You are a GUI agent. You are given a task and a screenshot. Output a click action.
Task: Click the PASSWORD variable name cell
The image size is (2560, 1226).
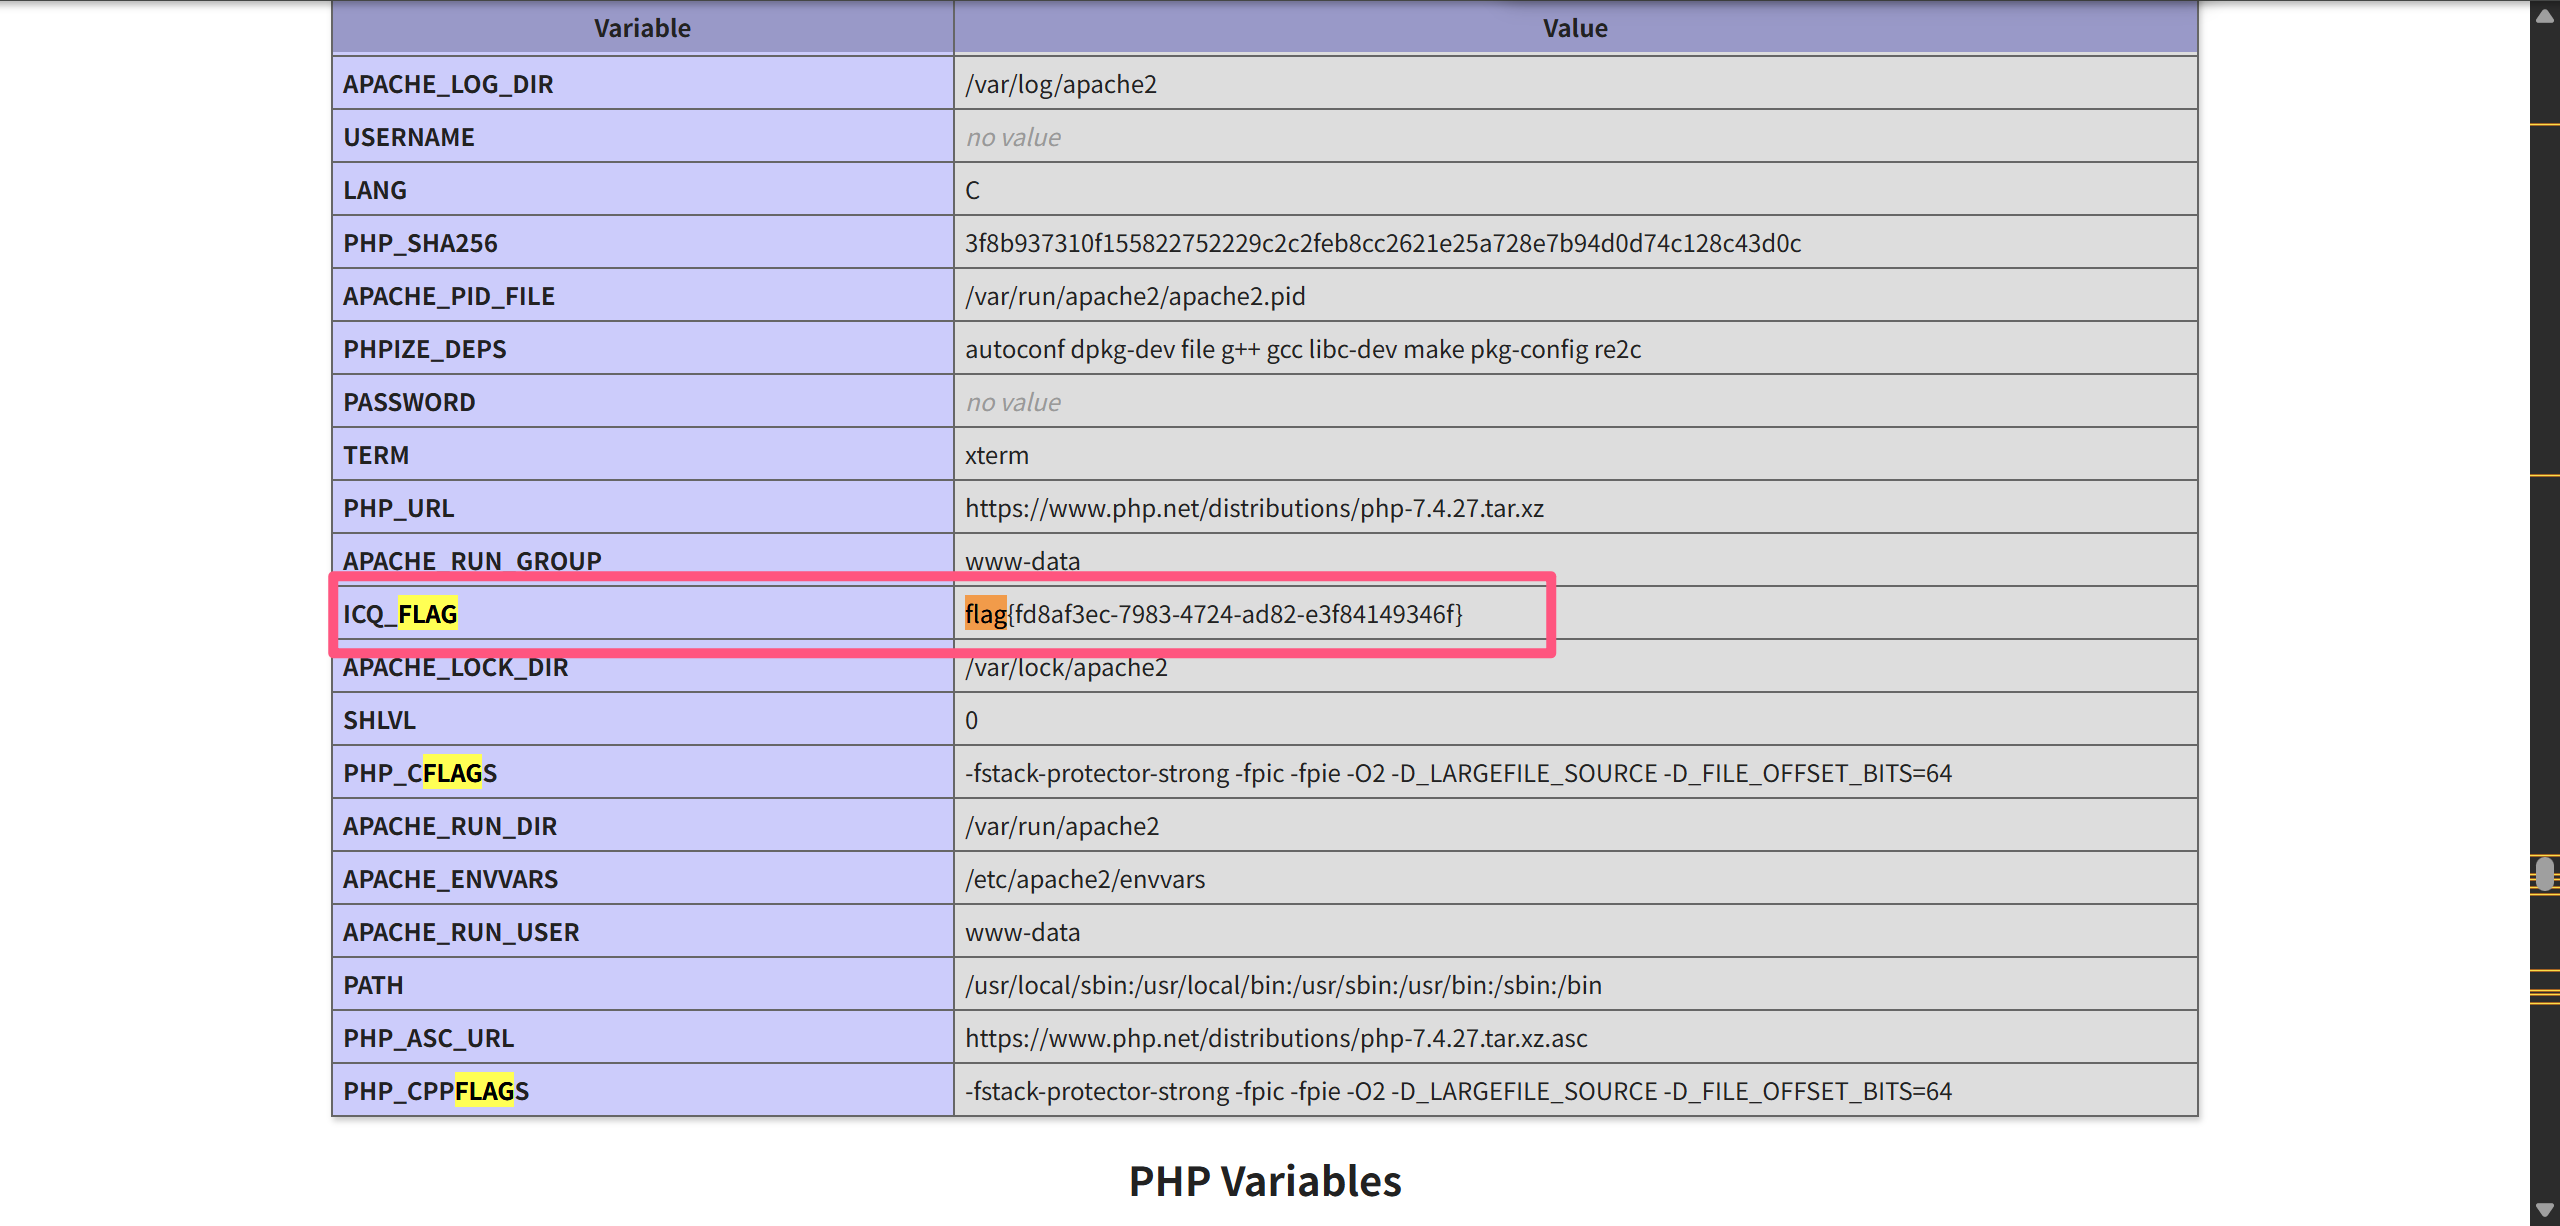point(409,402)
